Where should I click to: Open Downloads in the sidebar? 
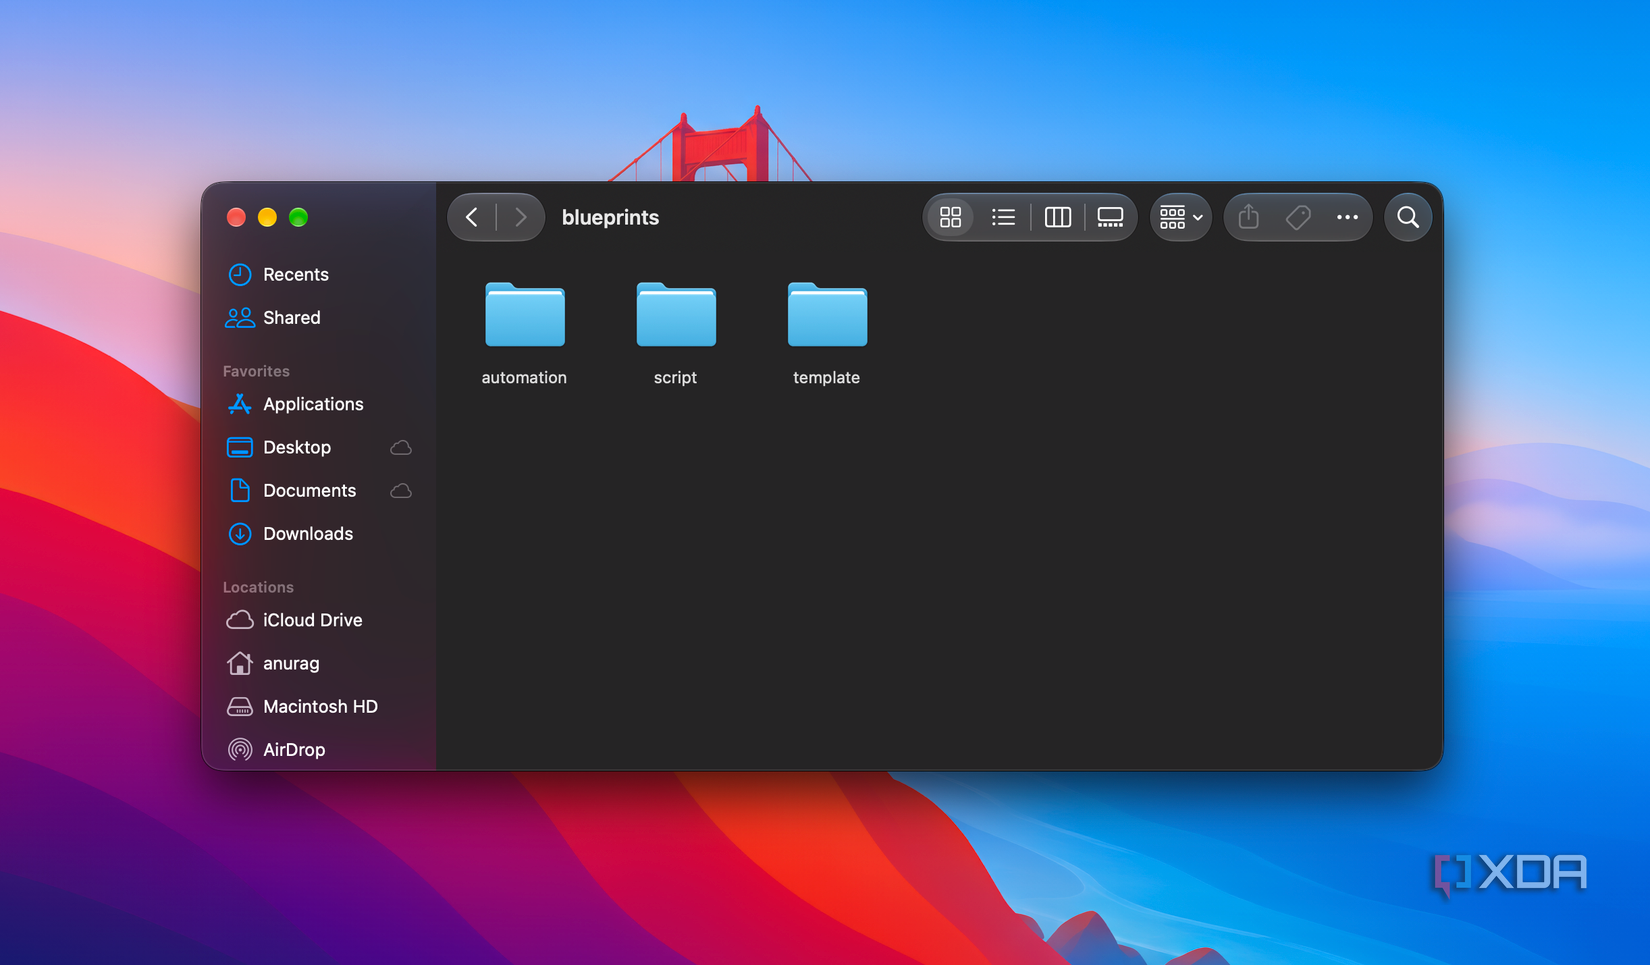[x=320, y=533]
